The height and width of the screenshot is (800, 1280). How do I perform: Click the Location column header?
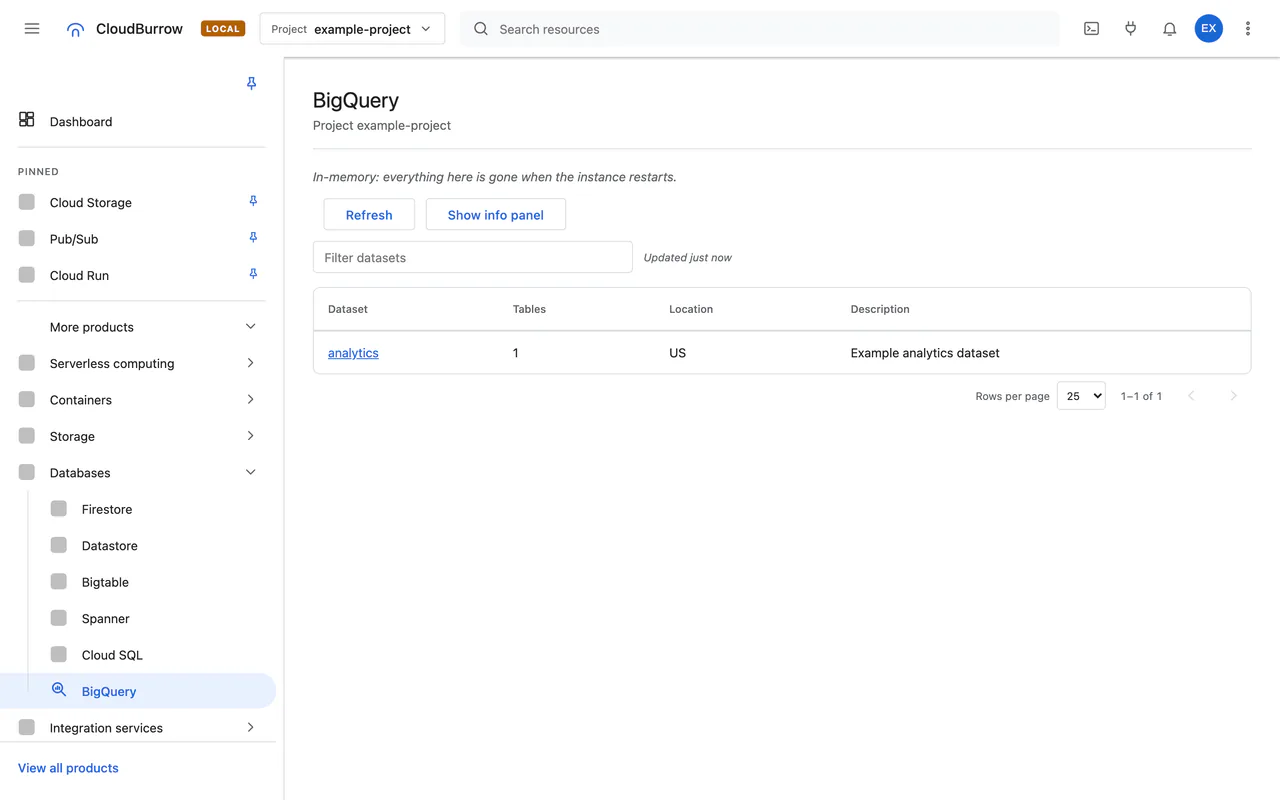[x=691, y=309]
